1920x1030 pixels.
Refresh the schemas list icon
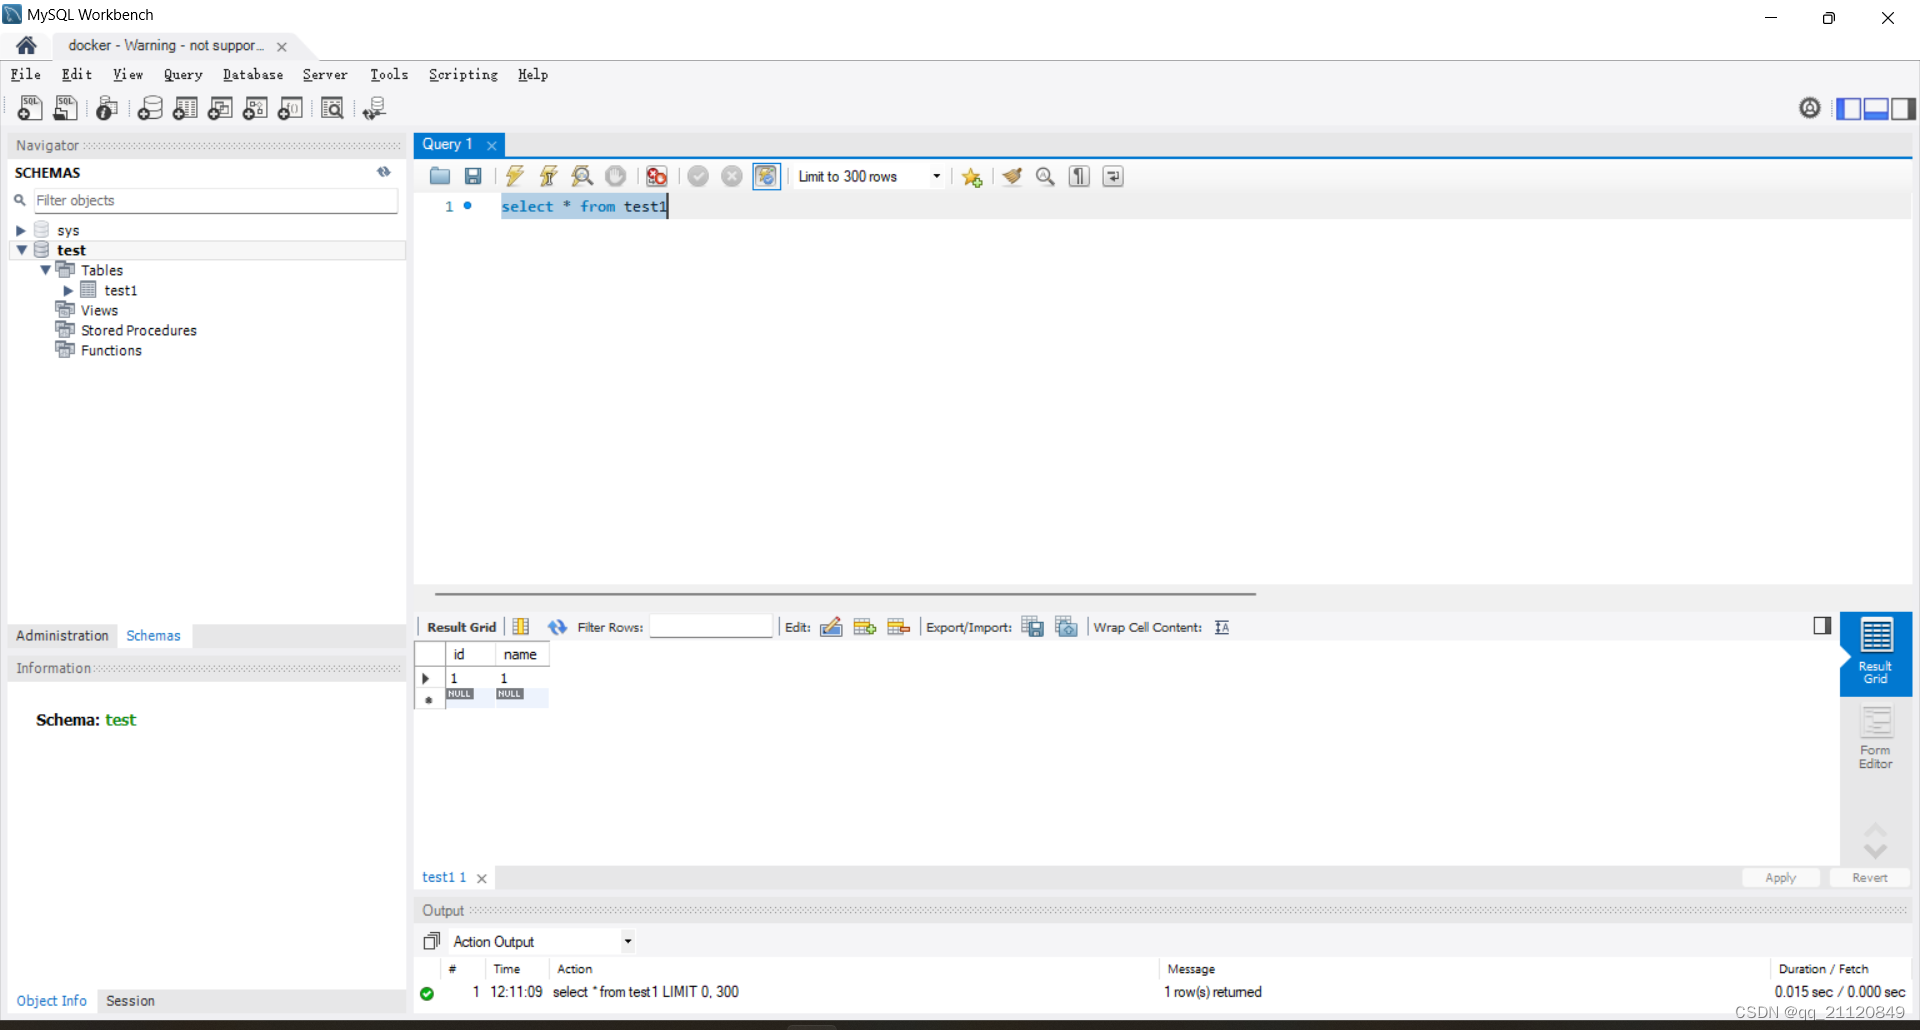tap(384, 172)
